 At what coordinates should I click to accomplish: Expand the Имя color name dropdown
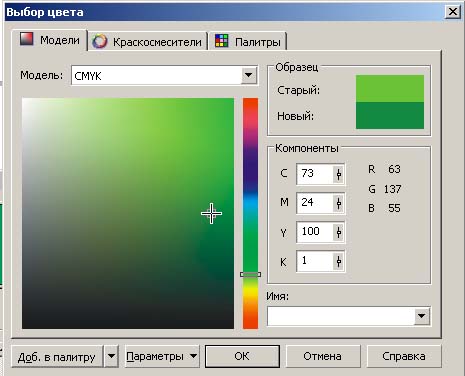(x=421, y=316)
